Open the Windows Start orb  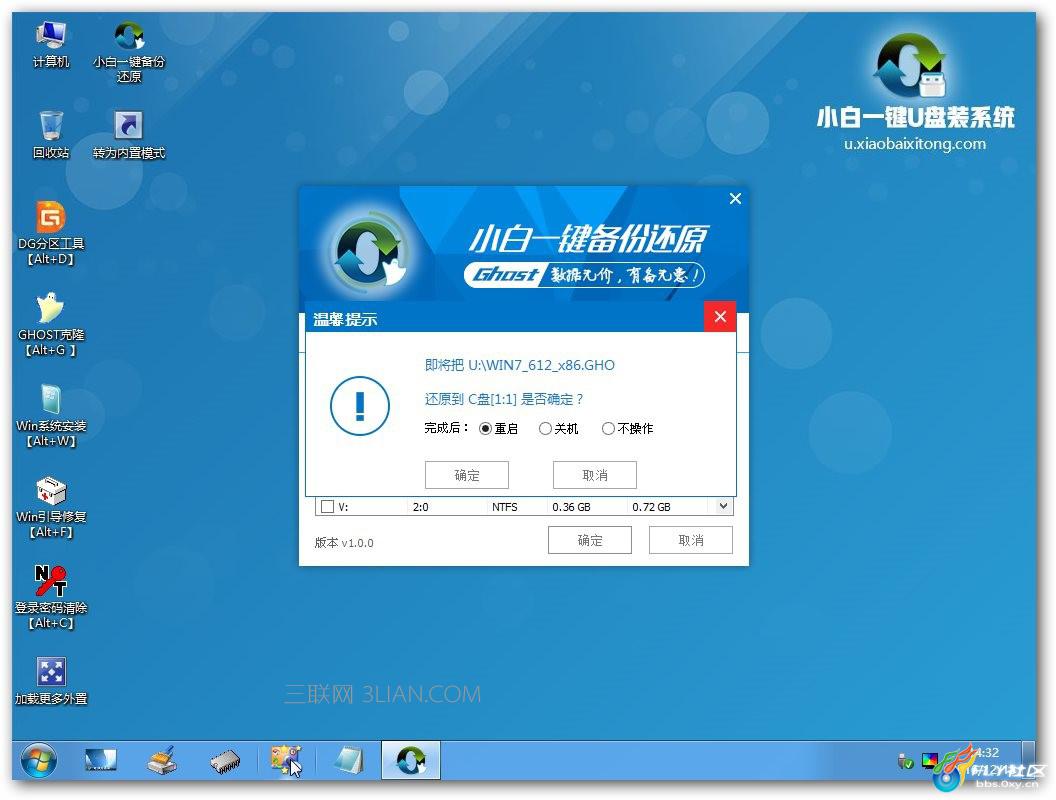(x=39, y=760)
